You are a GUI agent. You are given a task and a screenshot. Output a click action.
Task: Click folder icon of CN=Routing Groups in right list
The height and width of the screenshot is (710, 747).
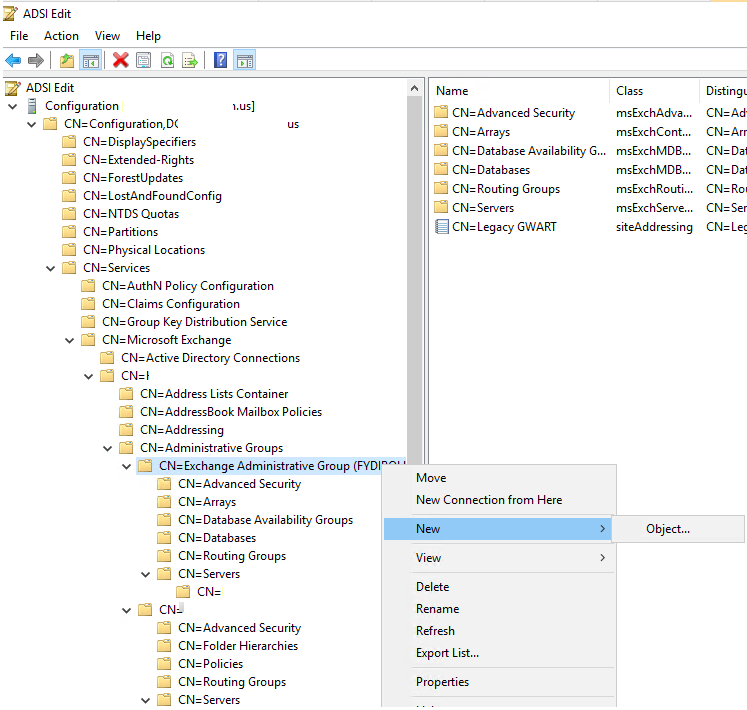[441, 189]
